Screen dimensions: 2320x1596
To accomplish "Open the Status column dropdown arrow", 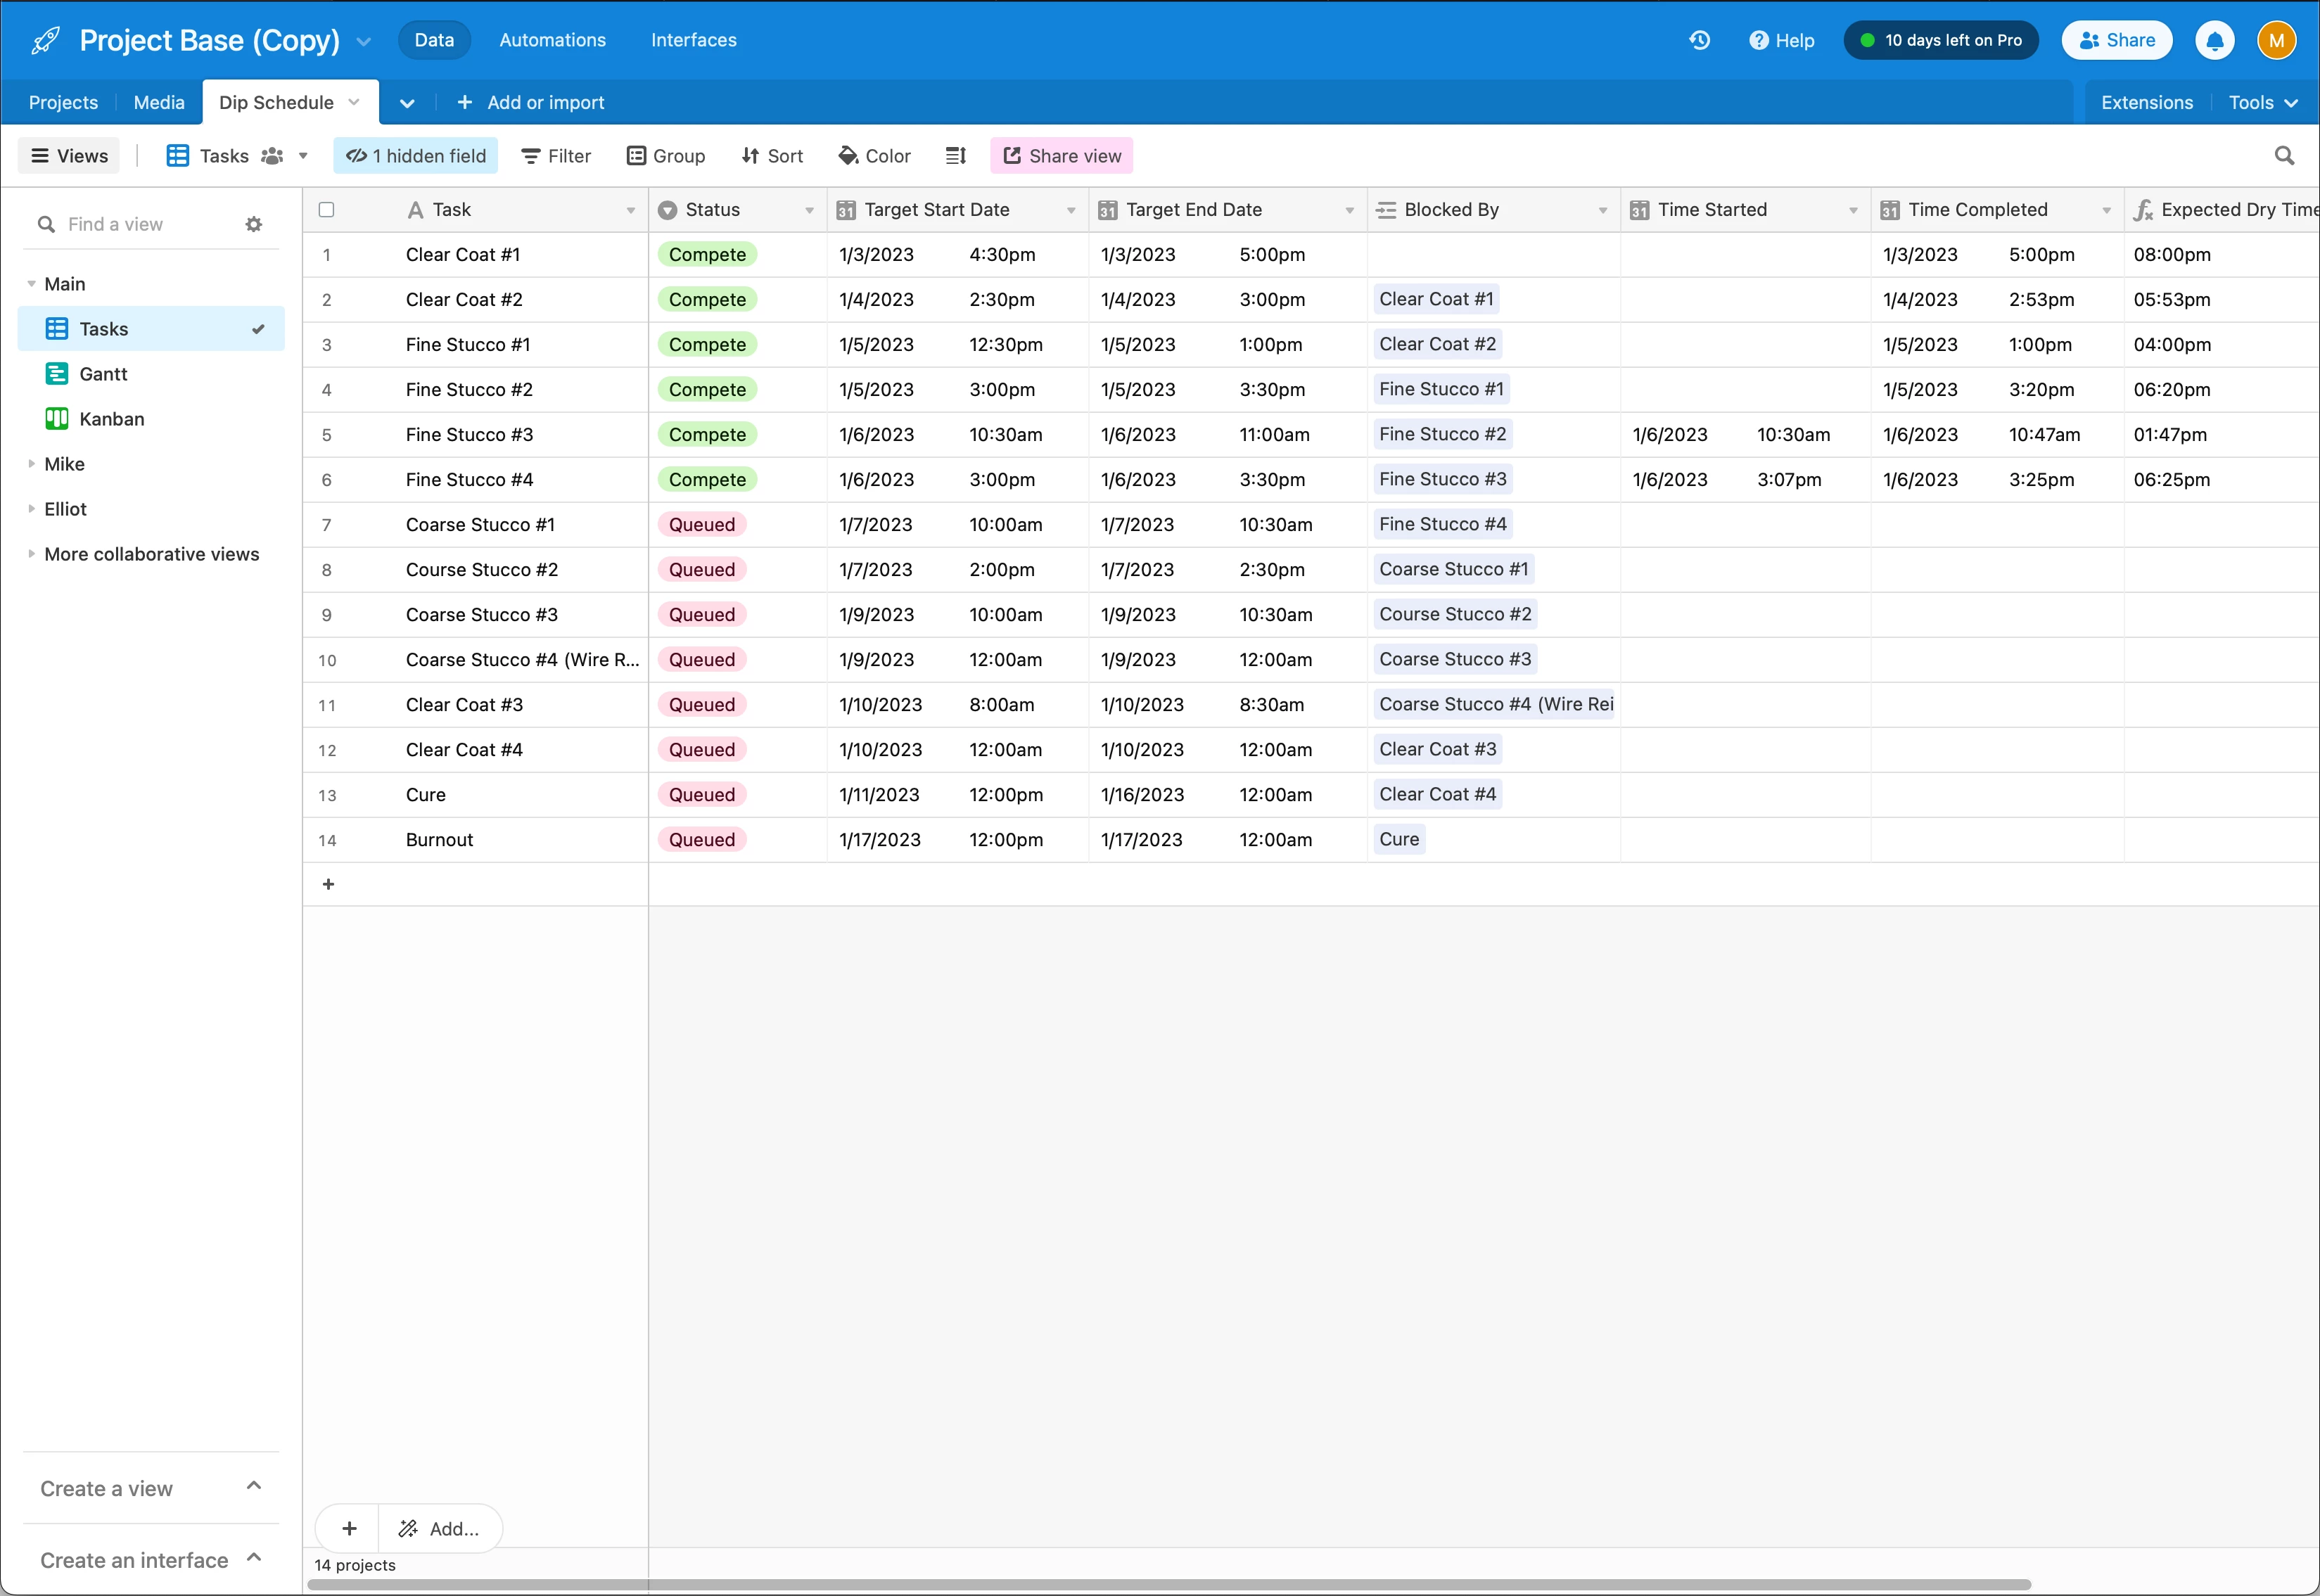I will click(809, 210).
